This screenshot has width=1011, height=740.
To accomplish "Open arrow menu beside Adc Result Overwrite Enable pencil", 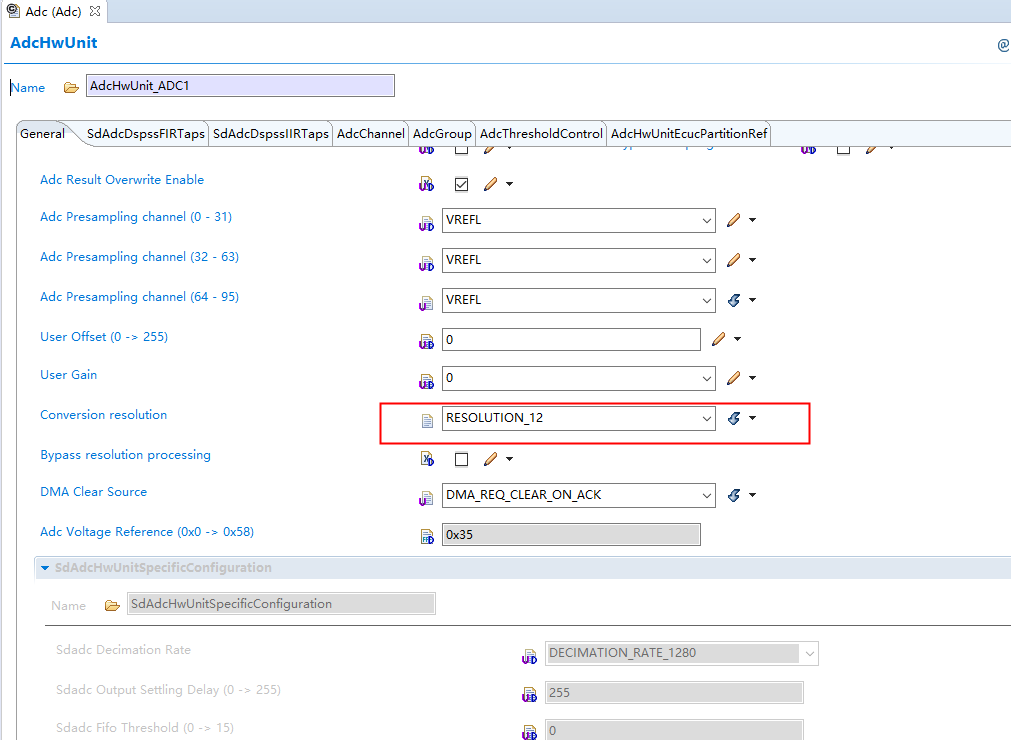I will 509,184.
